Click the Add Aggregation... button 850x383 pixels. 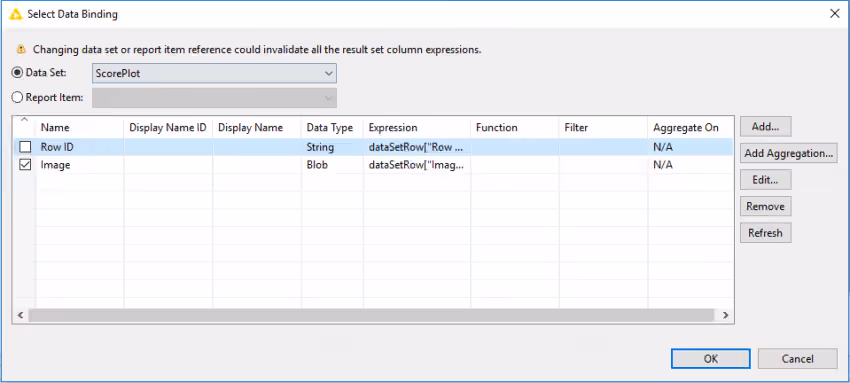coord(789,153)
